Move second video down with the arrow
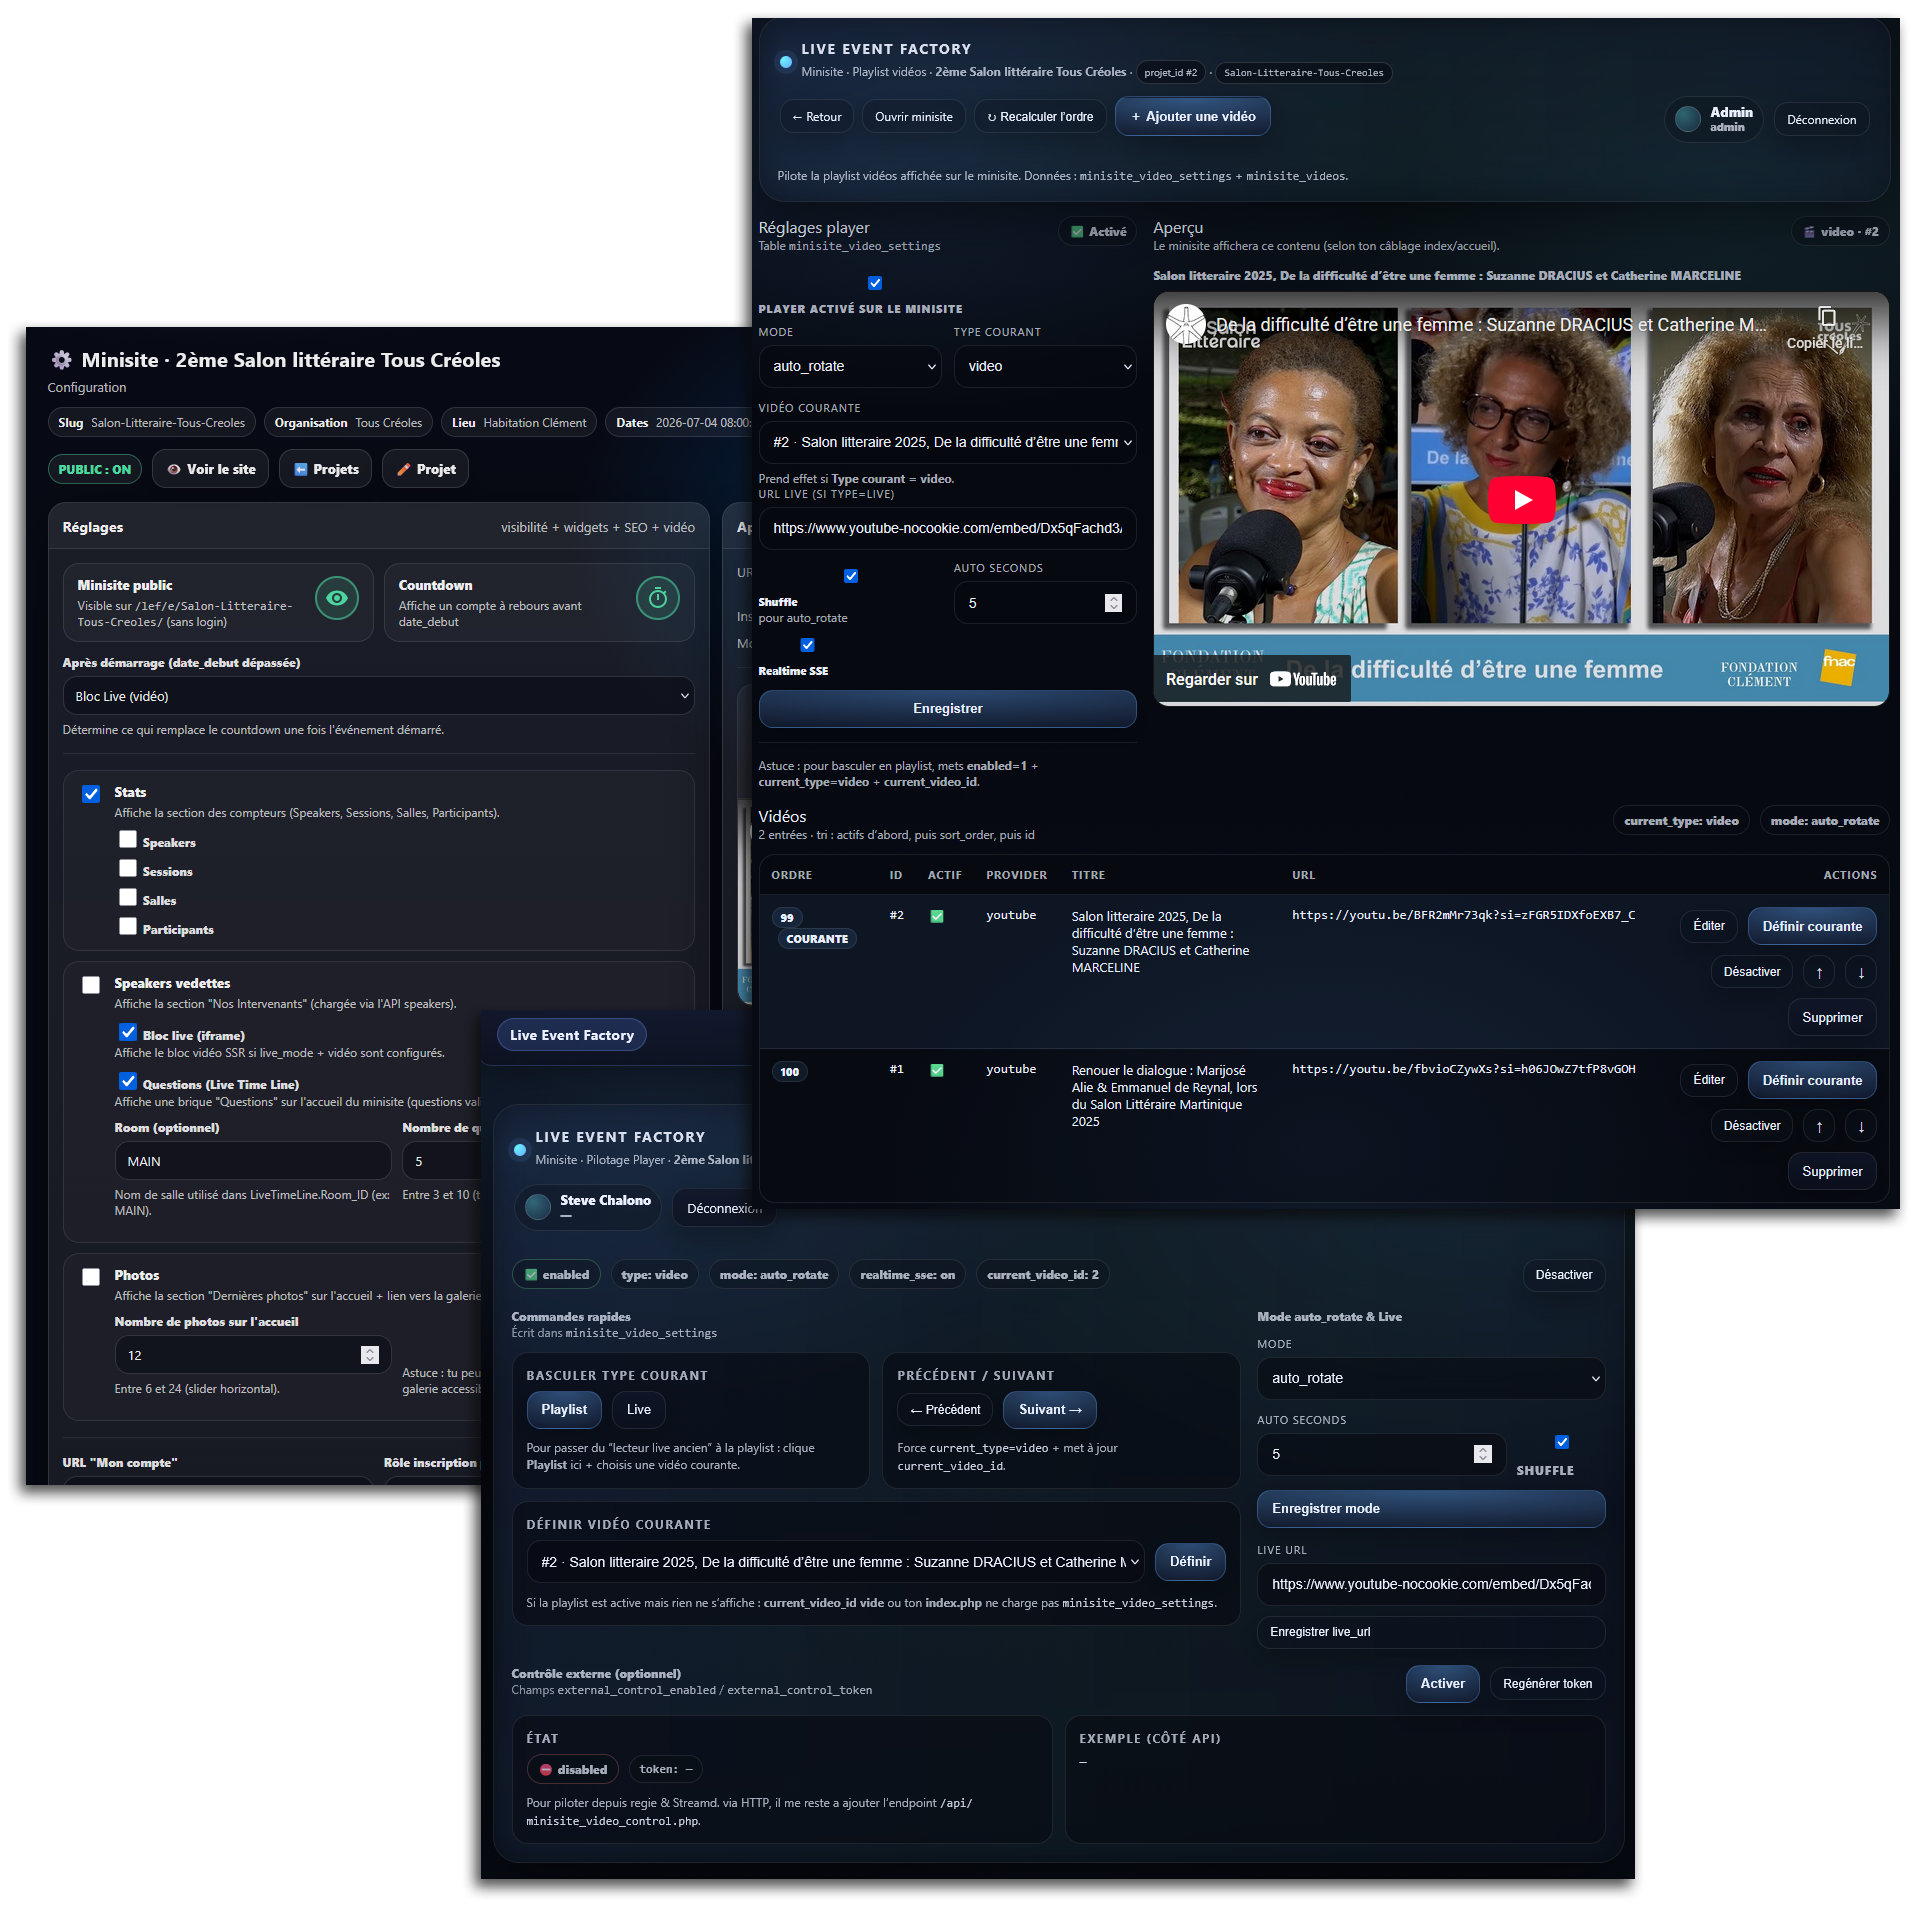This screenshot has height=1920, width=1920. (x=1861, y=1126)
